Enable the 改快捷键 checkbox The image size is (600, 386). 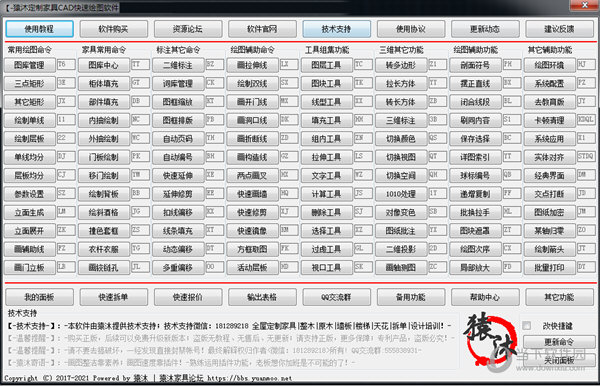tap(527, 326)
